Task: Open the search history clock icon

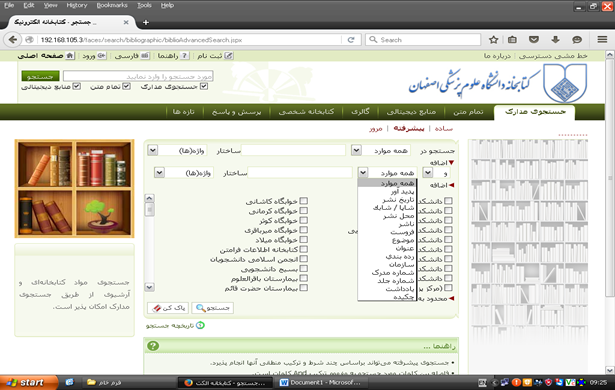Action: point(200,325)
